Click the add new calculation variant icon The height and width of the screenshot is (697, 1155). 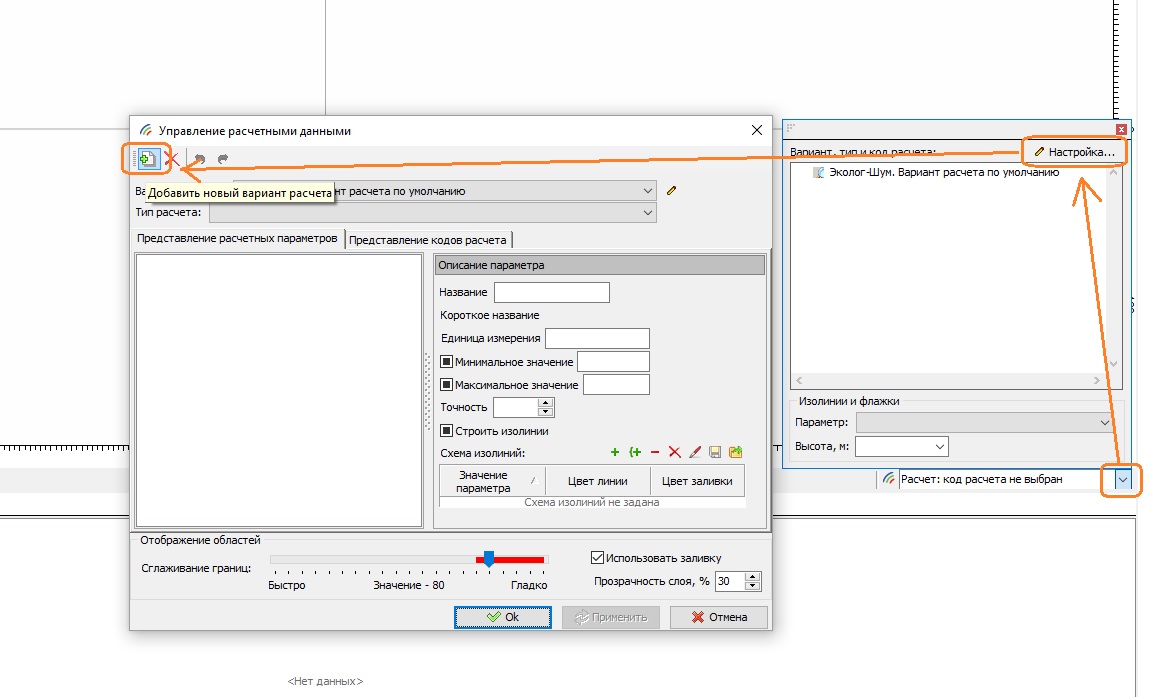pyautogui.click(x=148, y=158)
